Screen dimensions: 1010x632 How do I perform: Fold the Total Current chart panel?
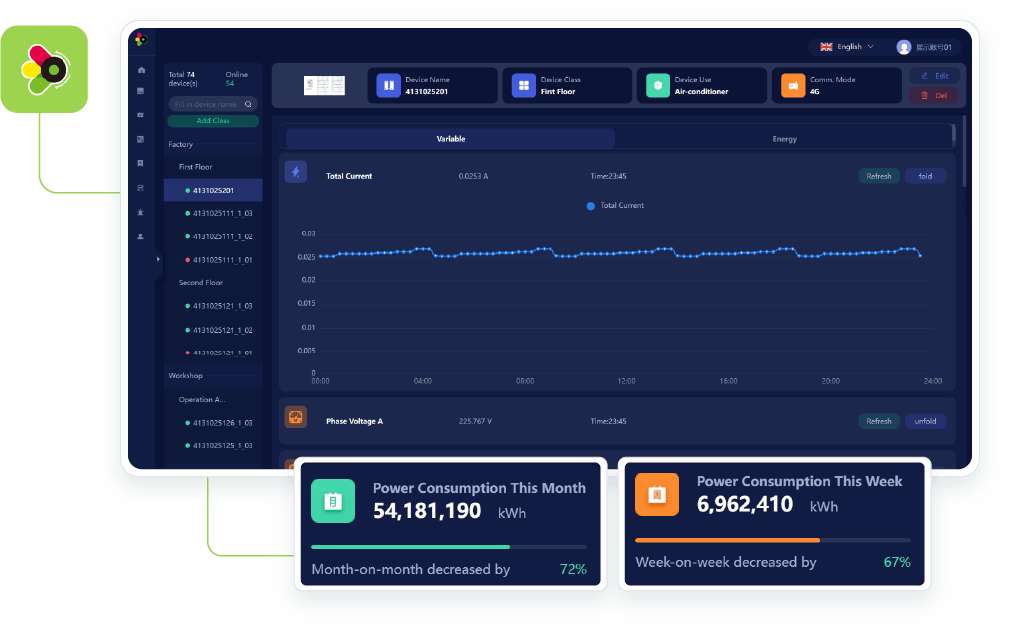click(925, 176)
